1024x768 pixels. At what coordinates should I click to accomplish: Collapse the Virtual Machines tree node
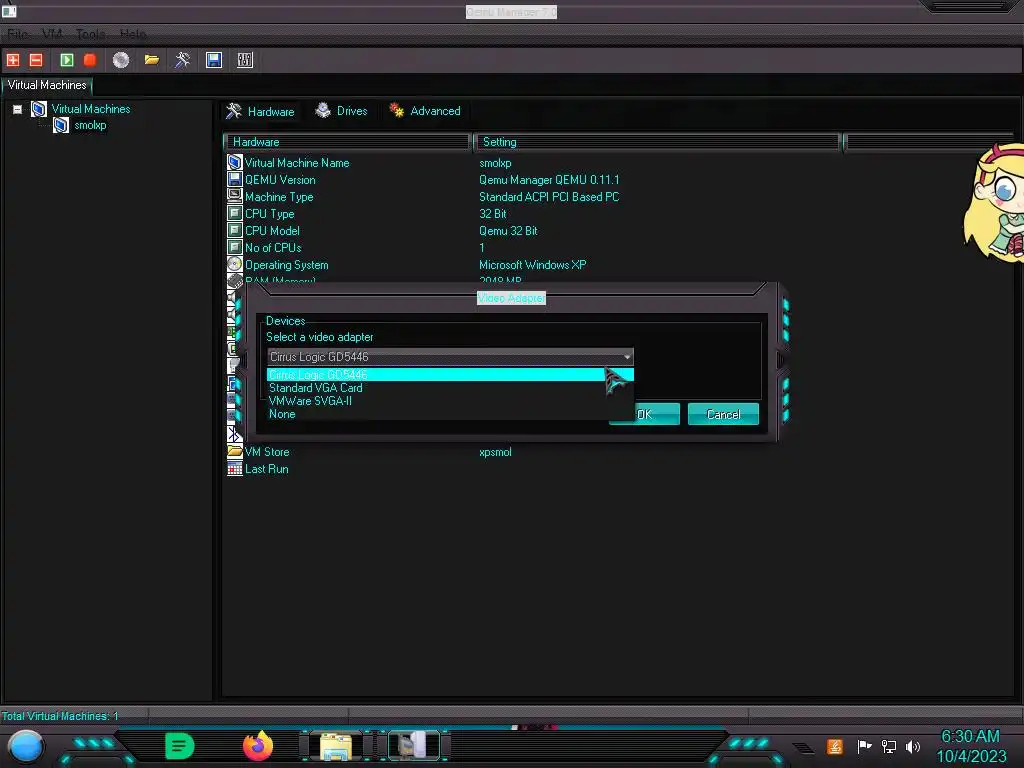tap(18, 109)
